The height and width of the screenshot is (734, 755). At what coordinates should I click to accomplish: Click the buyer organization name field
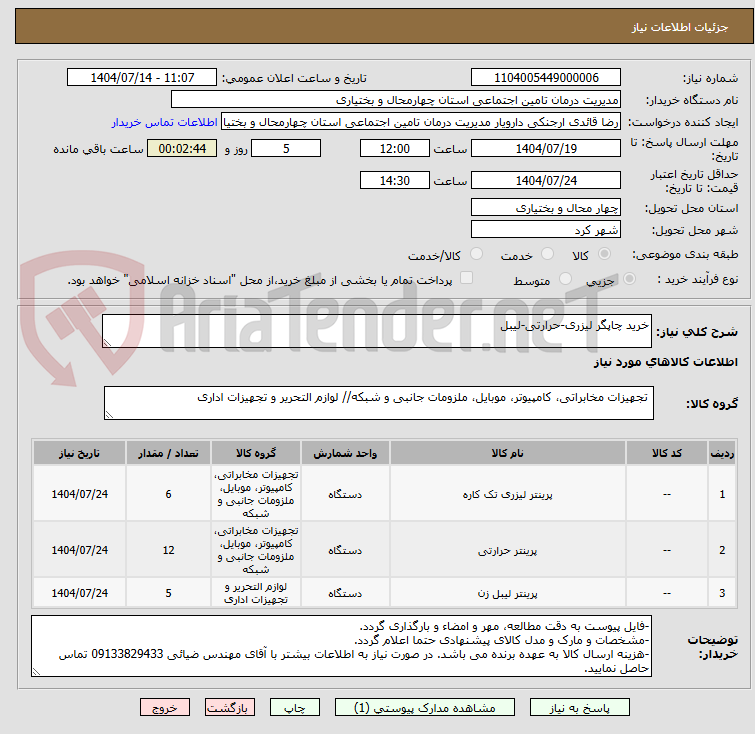[395, 100]
